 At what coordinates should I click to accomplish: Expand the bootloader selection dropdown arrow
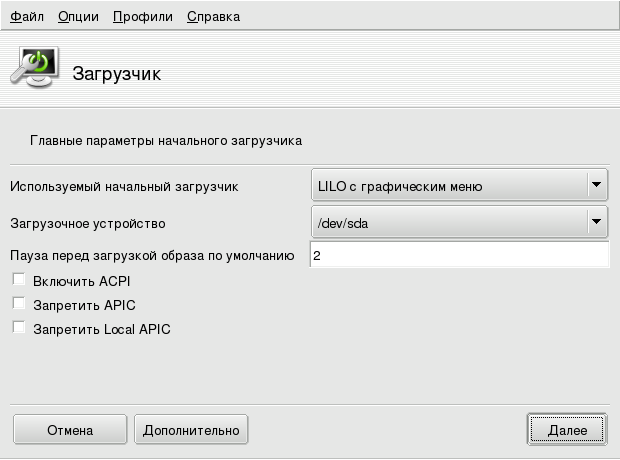click(x=596, y=185)
